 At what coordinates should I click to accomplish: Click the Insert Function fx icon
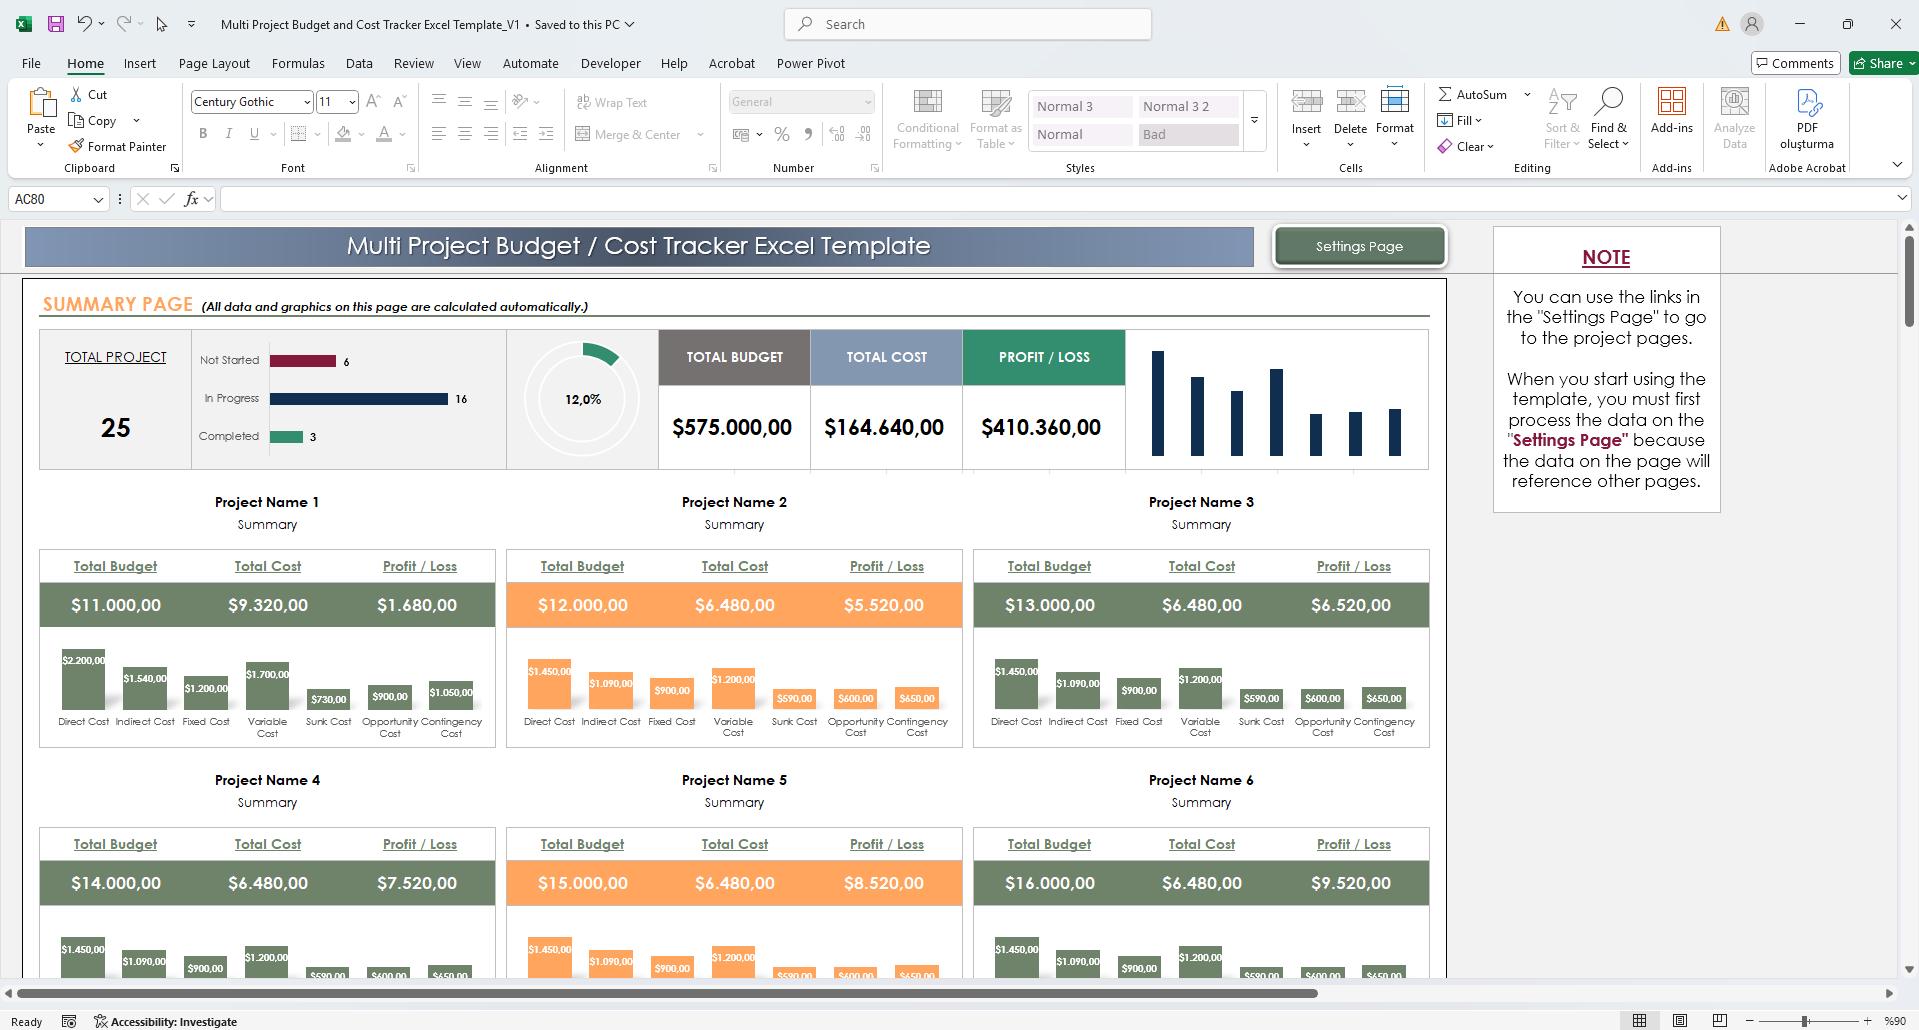pos(191,199)
